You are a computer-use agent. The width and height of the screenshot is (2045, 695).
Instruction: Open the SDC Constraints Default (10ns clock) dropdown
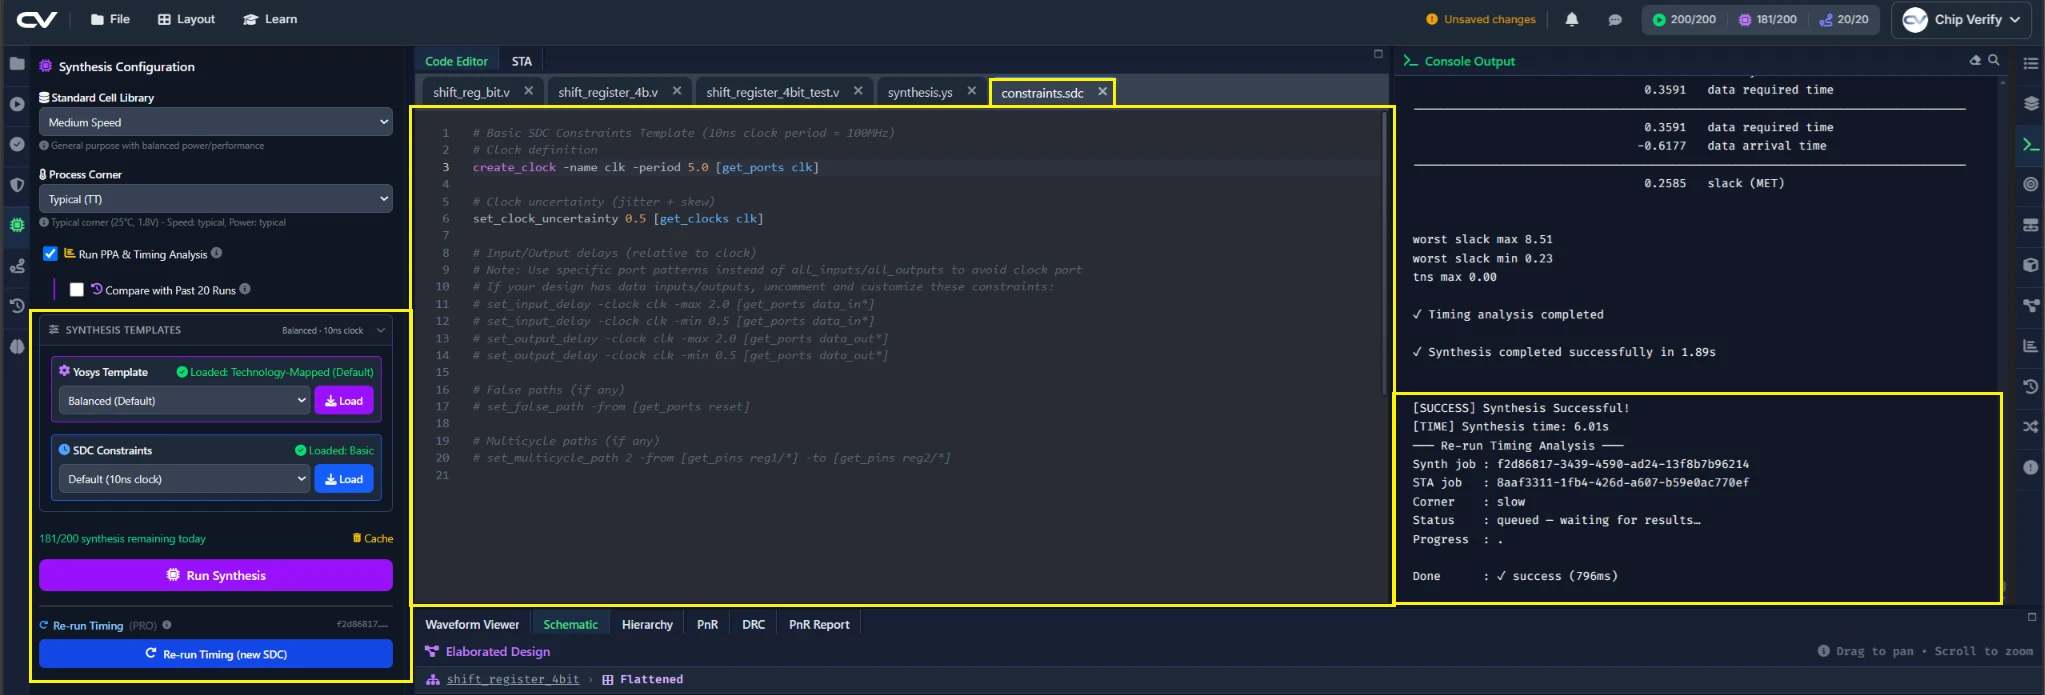pos(185,479)
